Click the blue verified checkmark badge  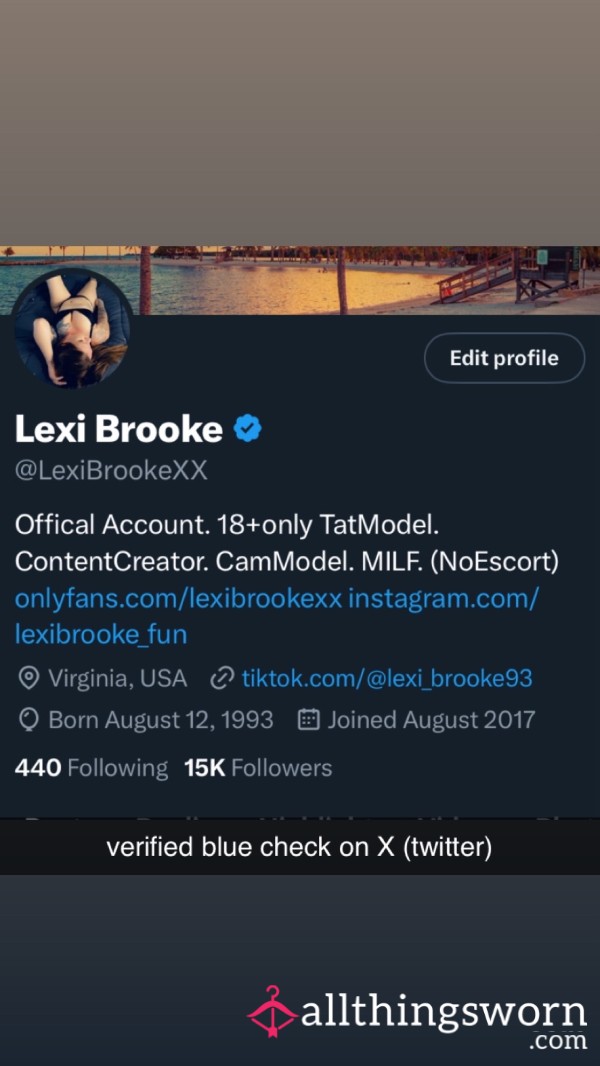pyautogui.click(x=248, y=429)
